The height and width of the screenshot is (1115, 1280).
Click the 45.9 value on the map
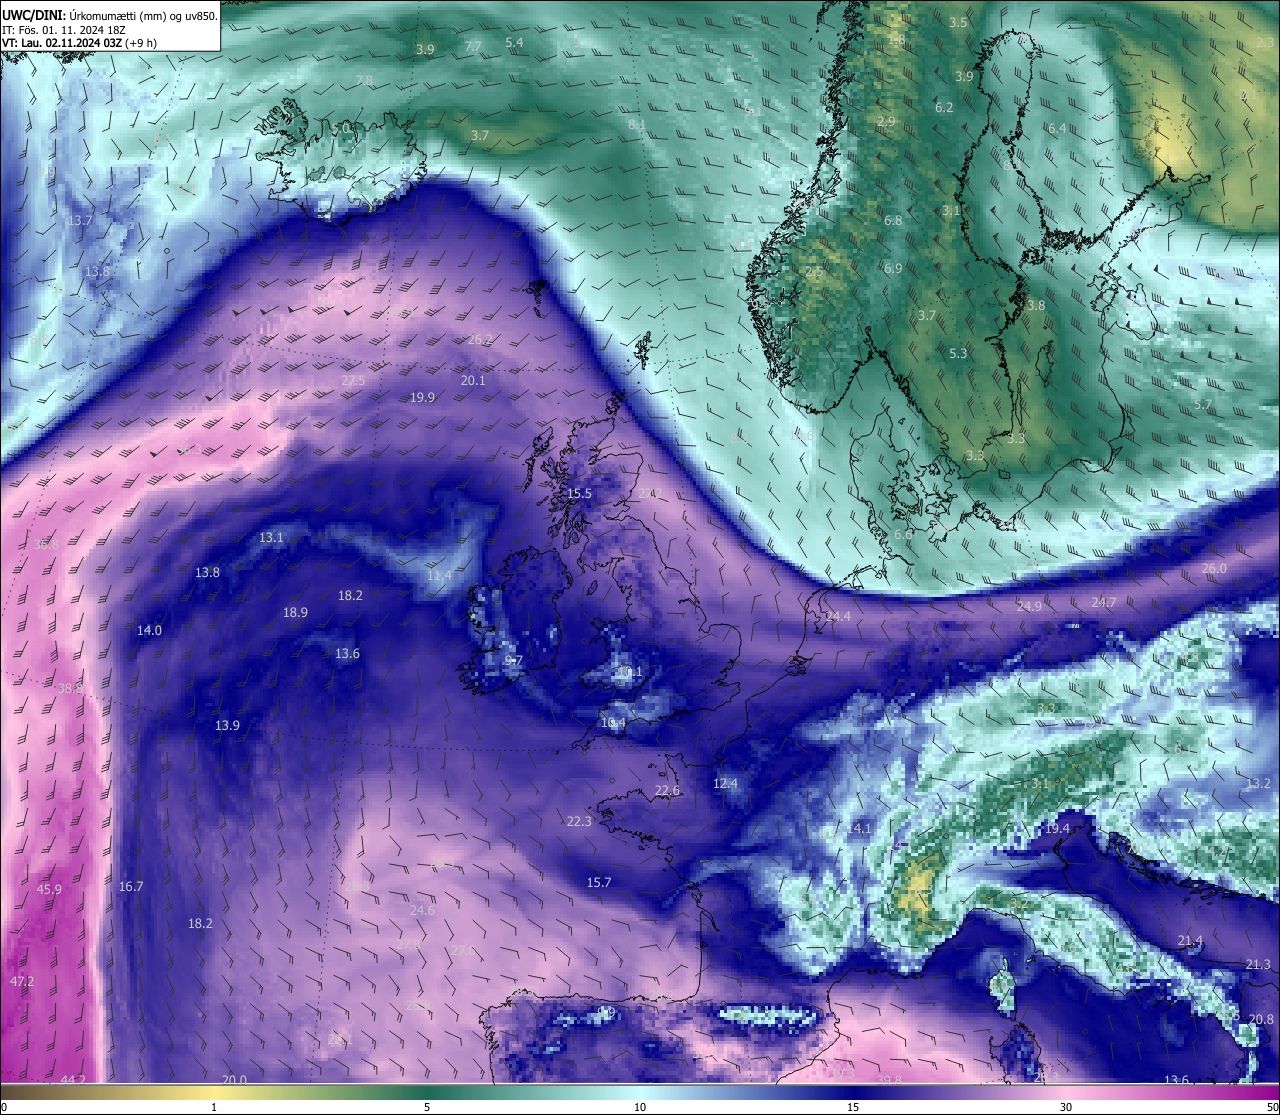(x=49, y=890)
